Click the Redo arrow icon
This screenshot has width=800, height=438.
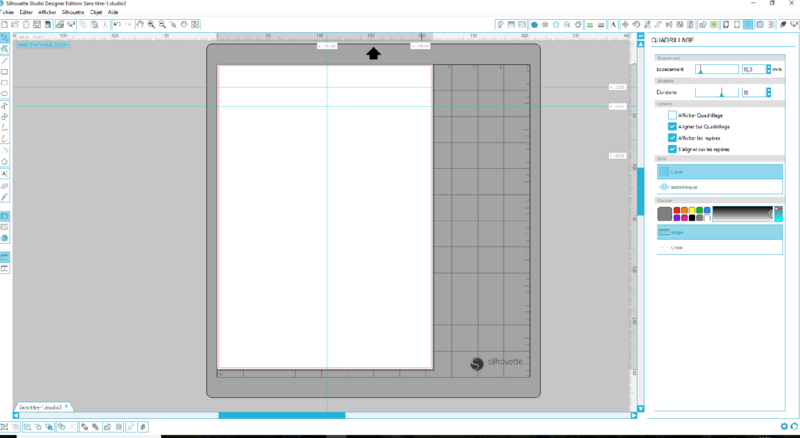click(x=128, y=25)
